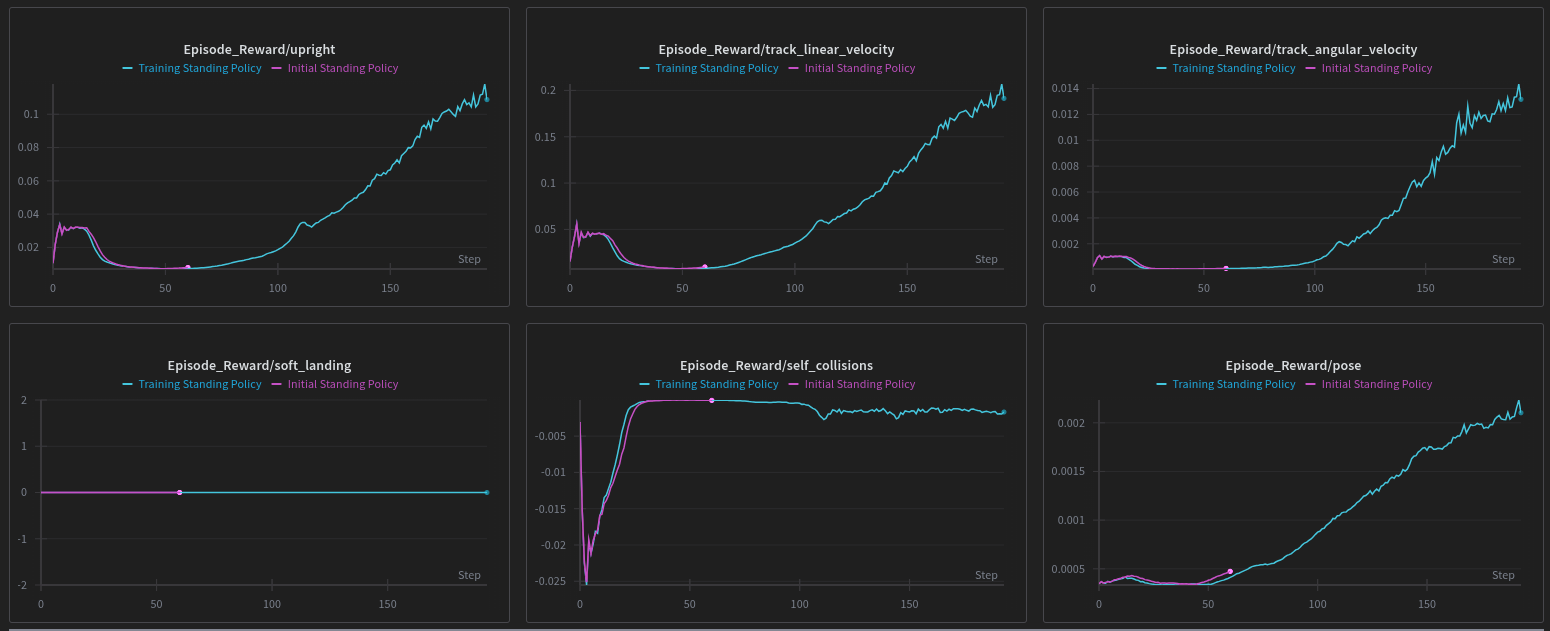Viewport: 1550px width, 631px height.
Task: Click the Episode_Reward/upright chart title
Action: (259, 49)
